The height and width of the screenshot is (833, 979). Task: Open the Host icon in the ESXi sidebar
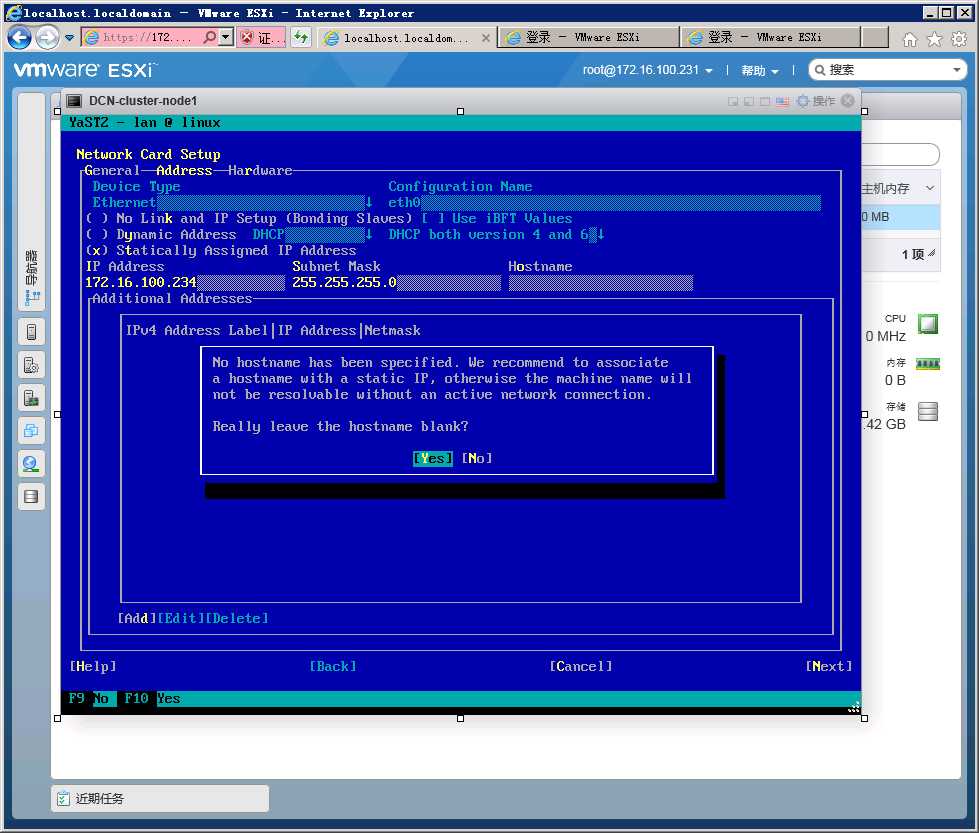point(31,332)
